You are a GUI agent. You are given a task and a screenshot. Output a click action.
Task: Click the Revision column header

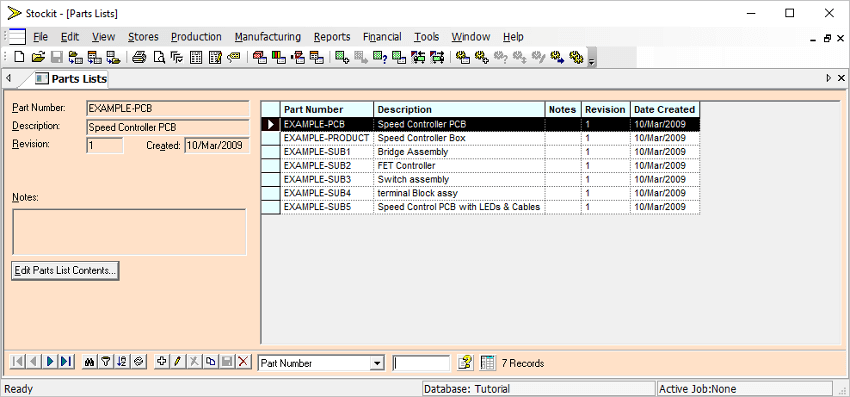click(x=606, y=110)
